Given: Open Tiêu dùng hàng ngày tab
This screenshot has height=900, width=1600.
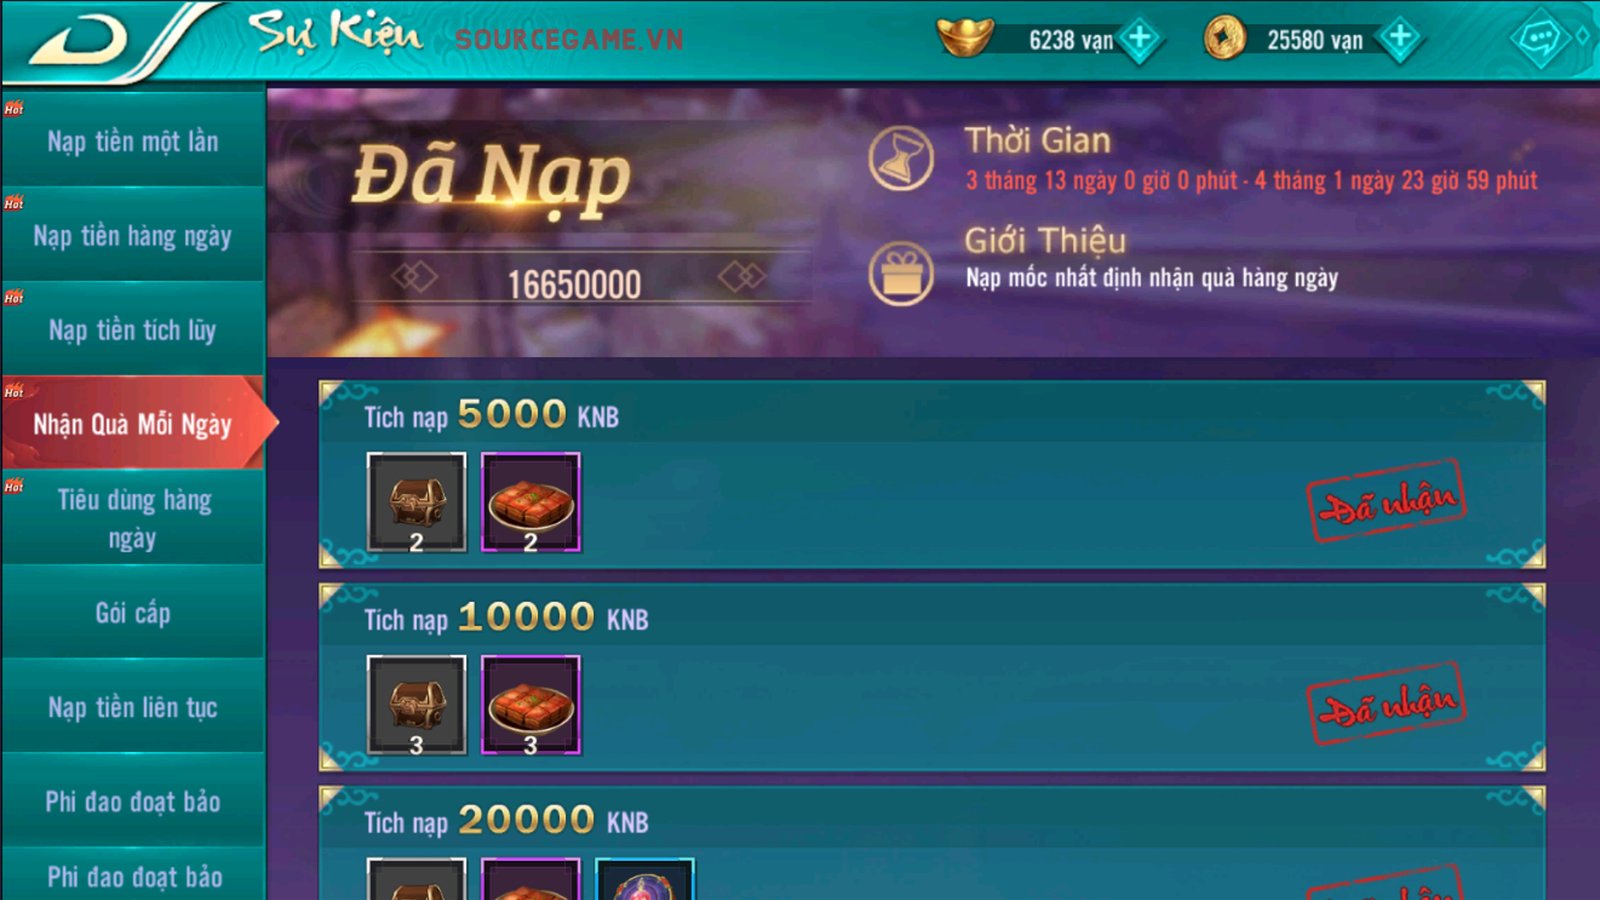Looking at the screenshot, I should click(x=133, y=518).
